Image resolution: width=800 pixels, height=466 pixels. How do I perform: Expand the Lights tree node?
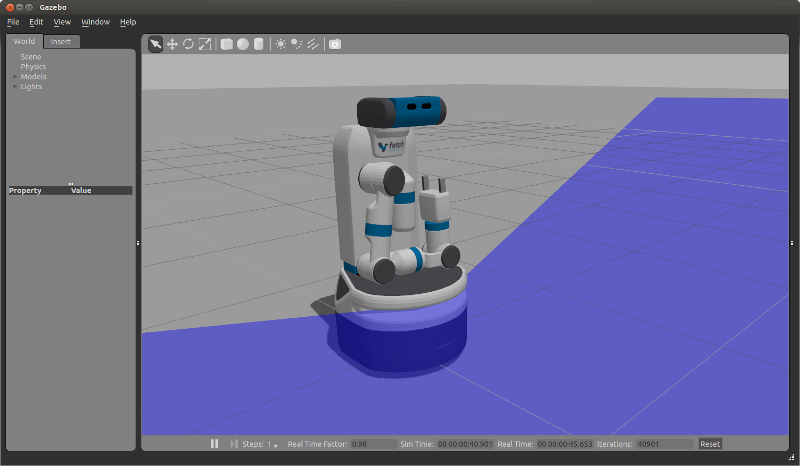tap(15, 86)
